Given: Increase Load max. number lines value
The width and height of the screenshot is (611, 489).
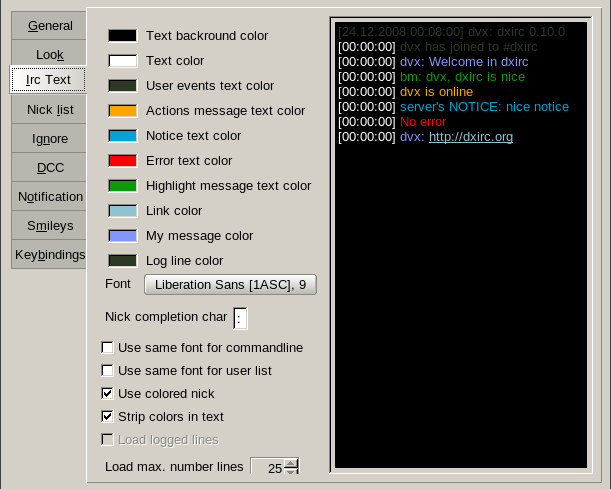Looking at the screenshot, I should [x=291, y=463].
